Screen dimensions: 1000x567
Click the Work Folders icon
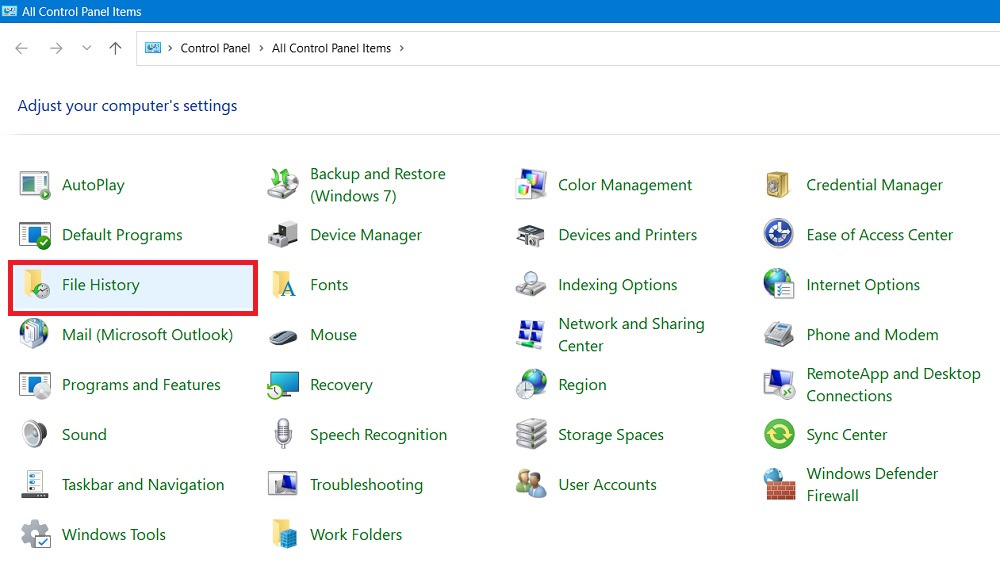click(284, 534)
